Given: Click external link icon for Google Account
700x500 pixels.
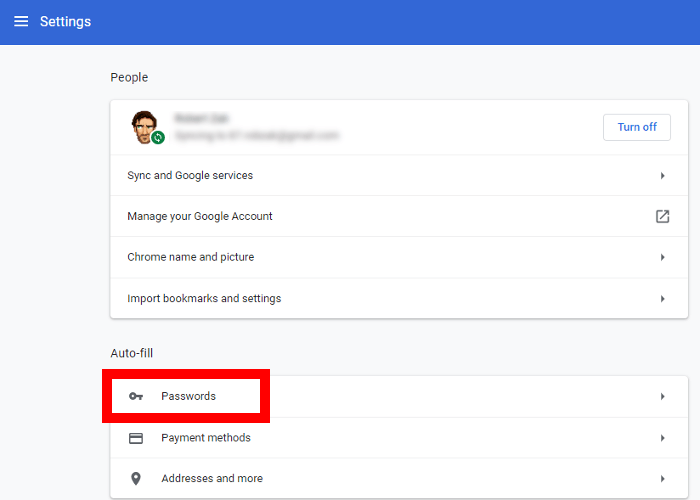Looking at the screenshot, I should (662, 217).
